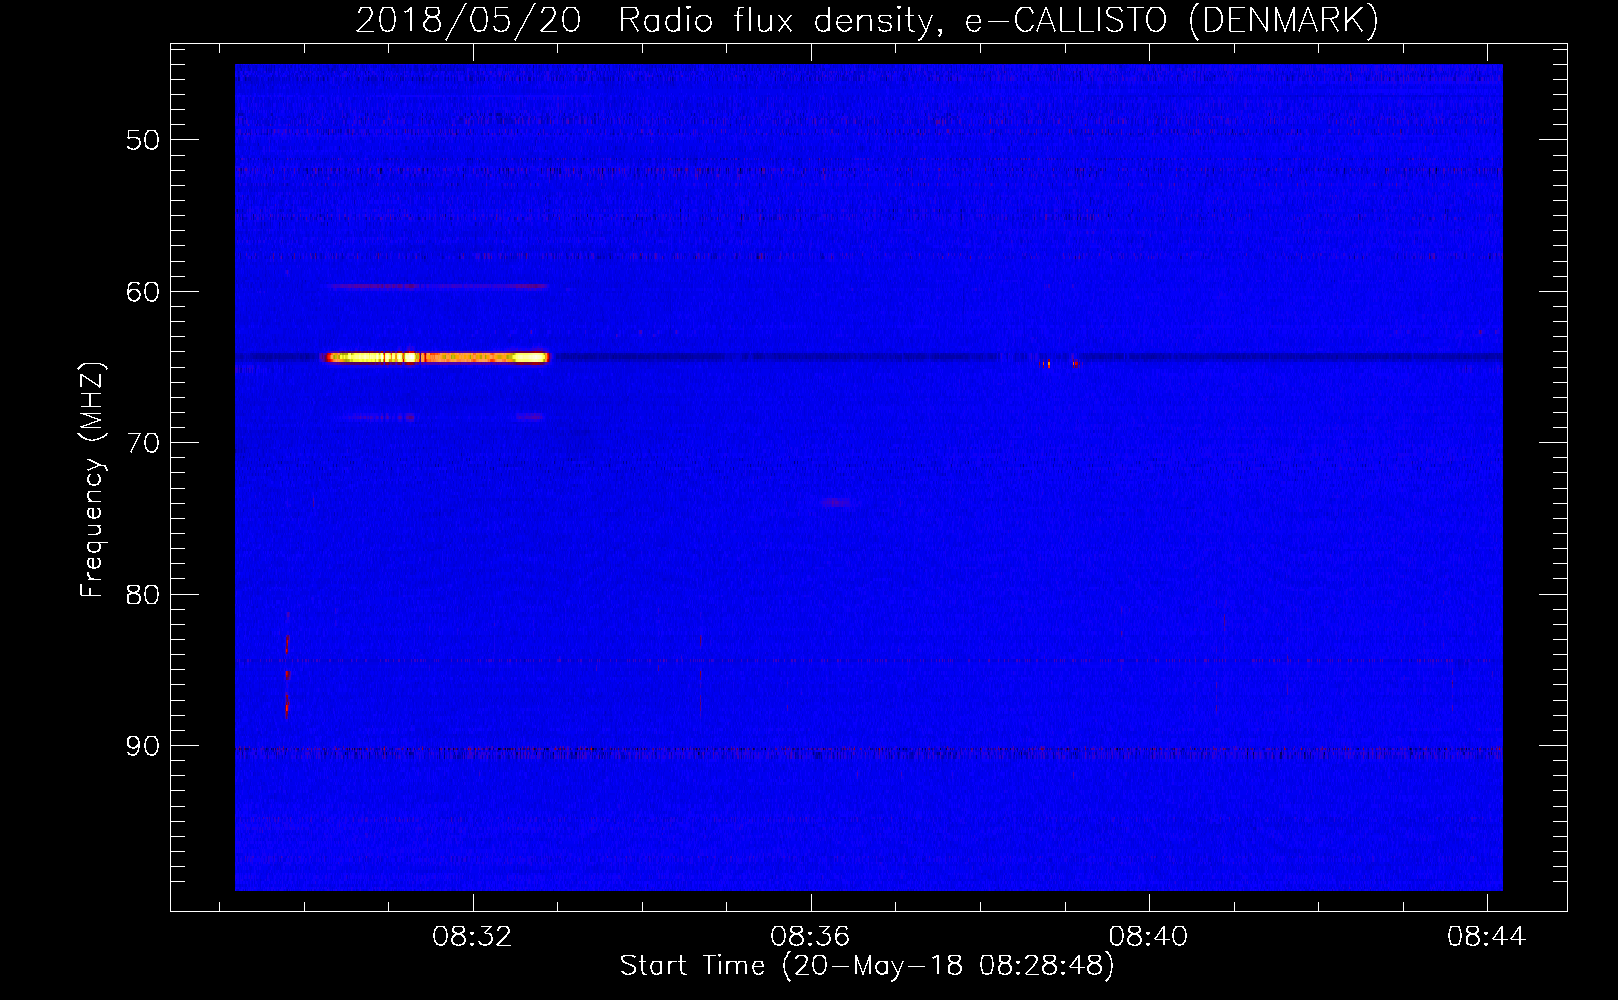
Task: Click the 60 MHz frequency tick label
Action: (x=143, y=292)
